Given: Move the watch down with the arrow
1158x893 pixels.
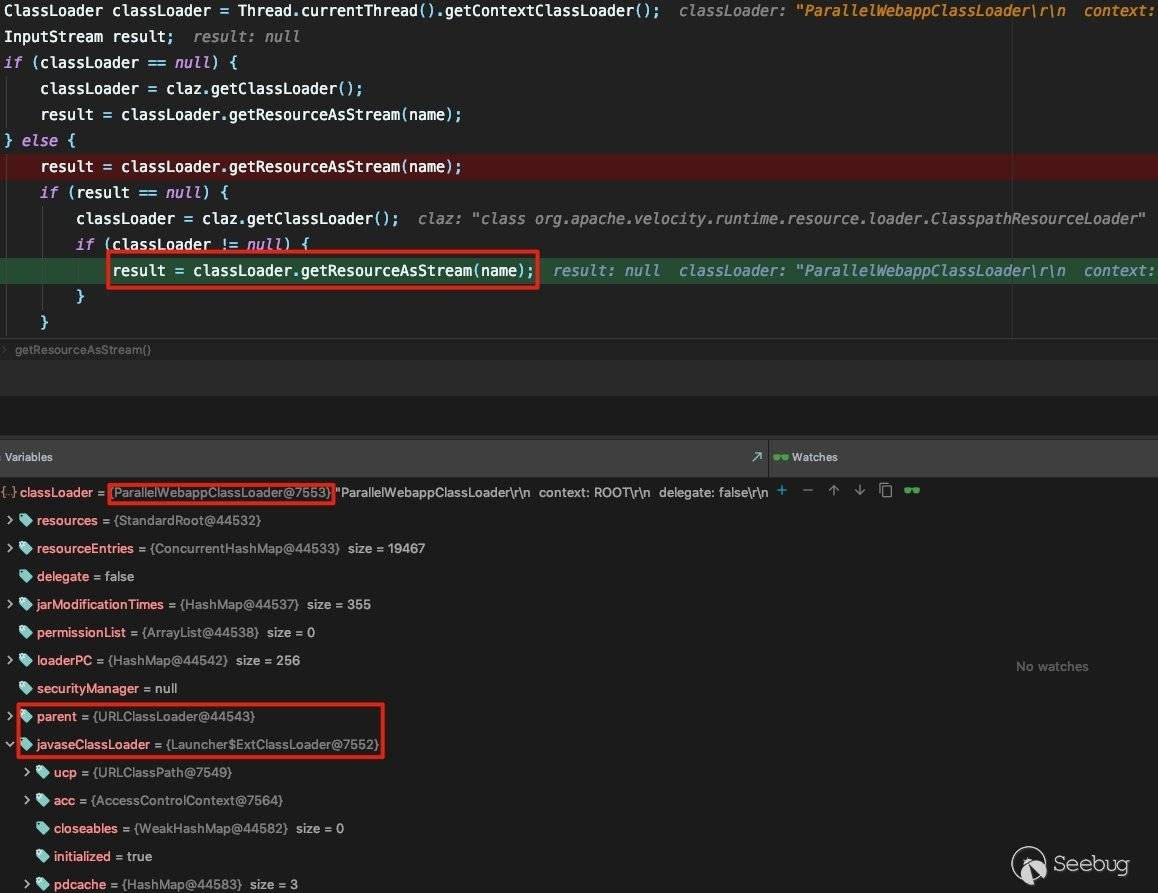Looking at the screenshot, I should tap(859, 490).
